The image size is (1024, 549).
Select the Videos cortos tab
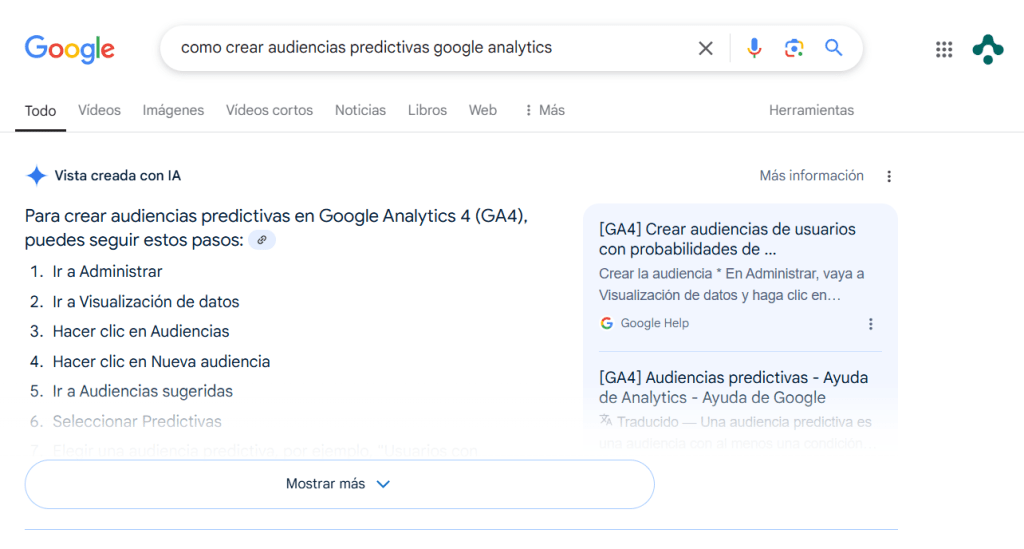pos(269,110)
